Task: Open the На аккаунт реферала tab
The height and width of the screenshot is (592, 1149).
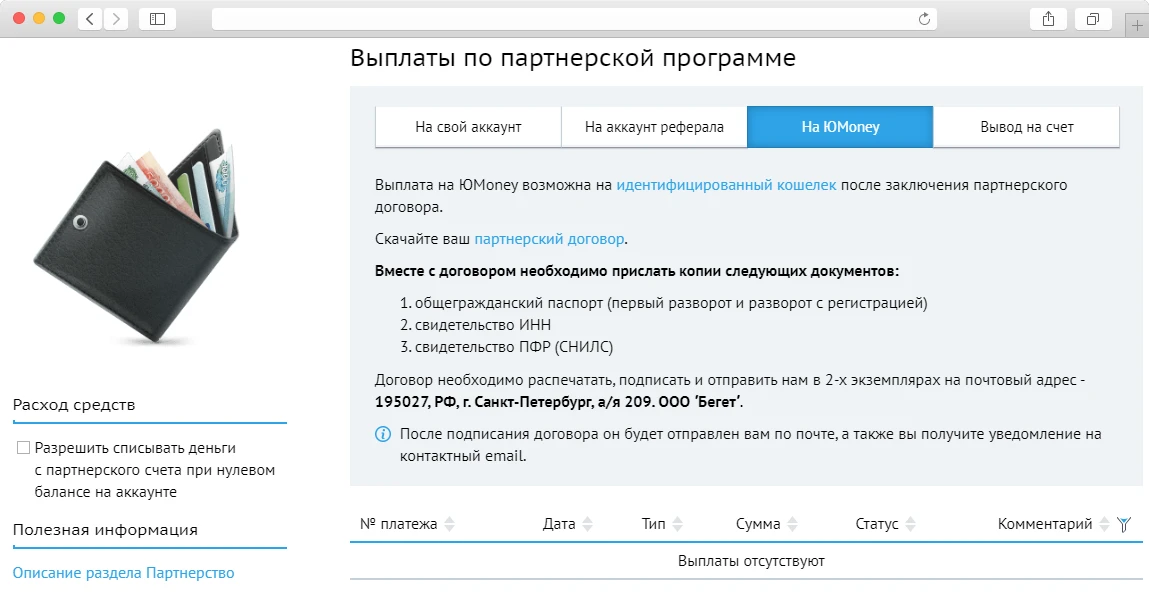Action: [653, 126]
